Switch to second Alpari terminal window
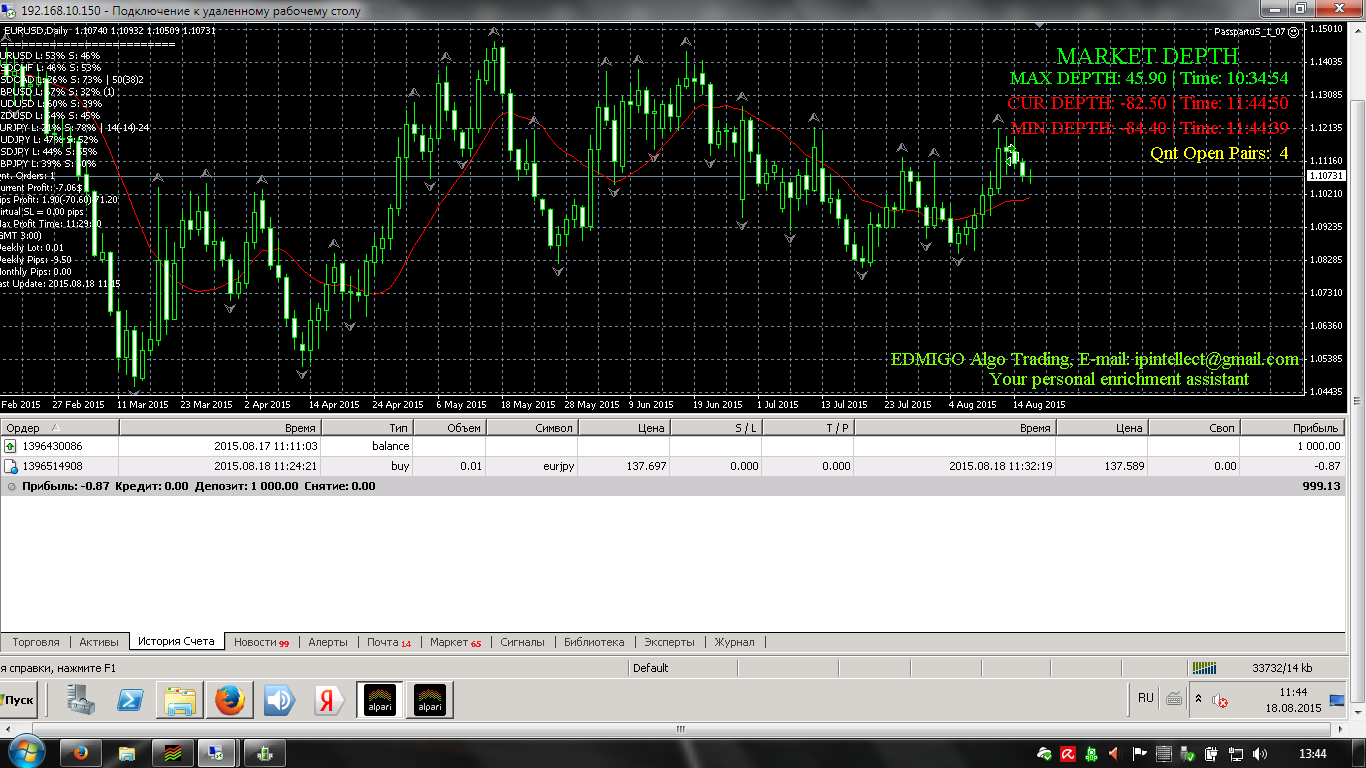This screenshot has width=1366, height=768. click(x=431, y=700)
